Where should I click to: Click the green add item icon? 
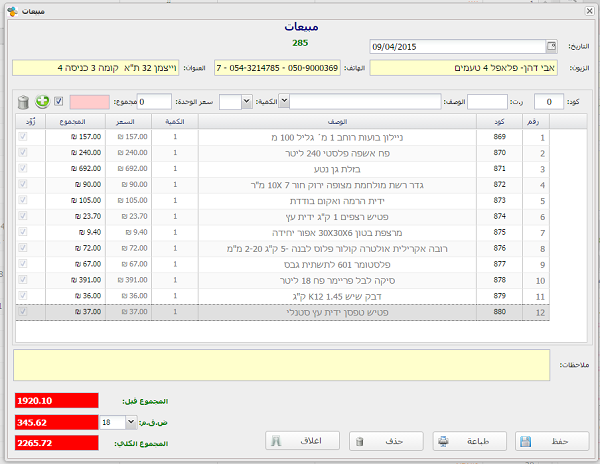pos(42,102)
